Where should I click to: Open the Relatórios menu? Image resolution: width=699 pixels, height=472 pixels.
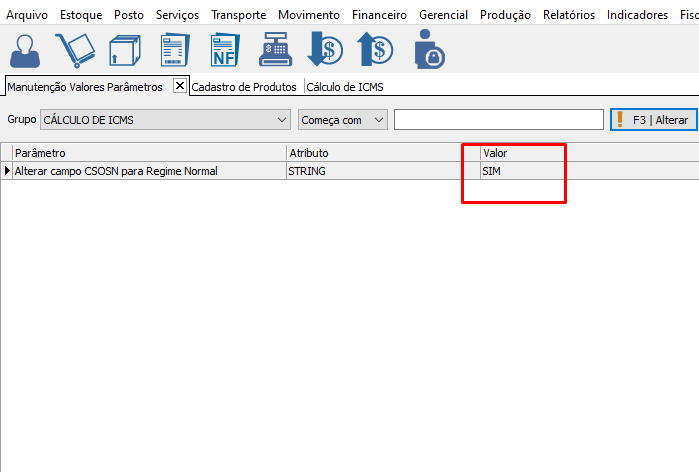[x=568, y=15]
